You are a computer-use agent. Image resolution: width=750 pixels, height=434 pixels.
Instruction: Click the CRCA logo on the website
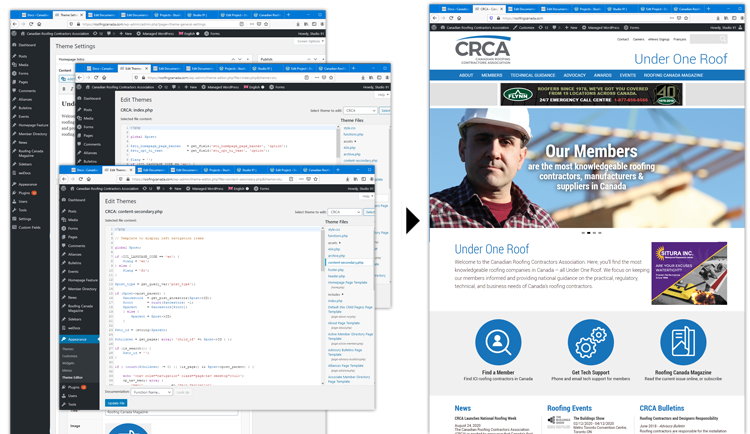(x=483, y=50)
